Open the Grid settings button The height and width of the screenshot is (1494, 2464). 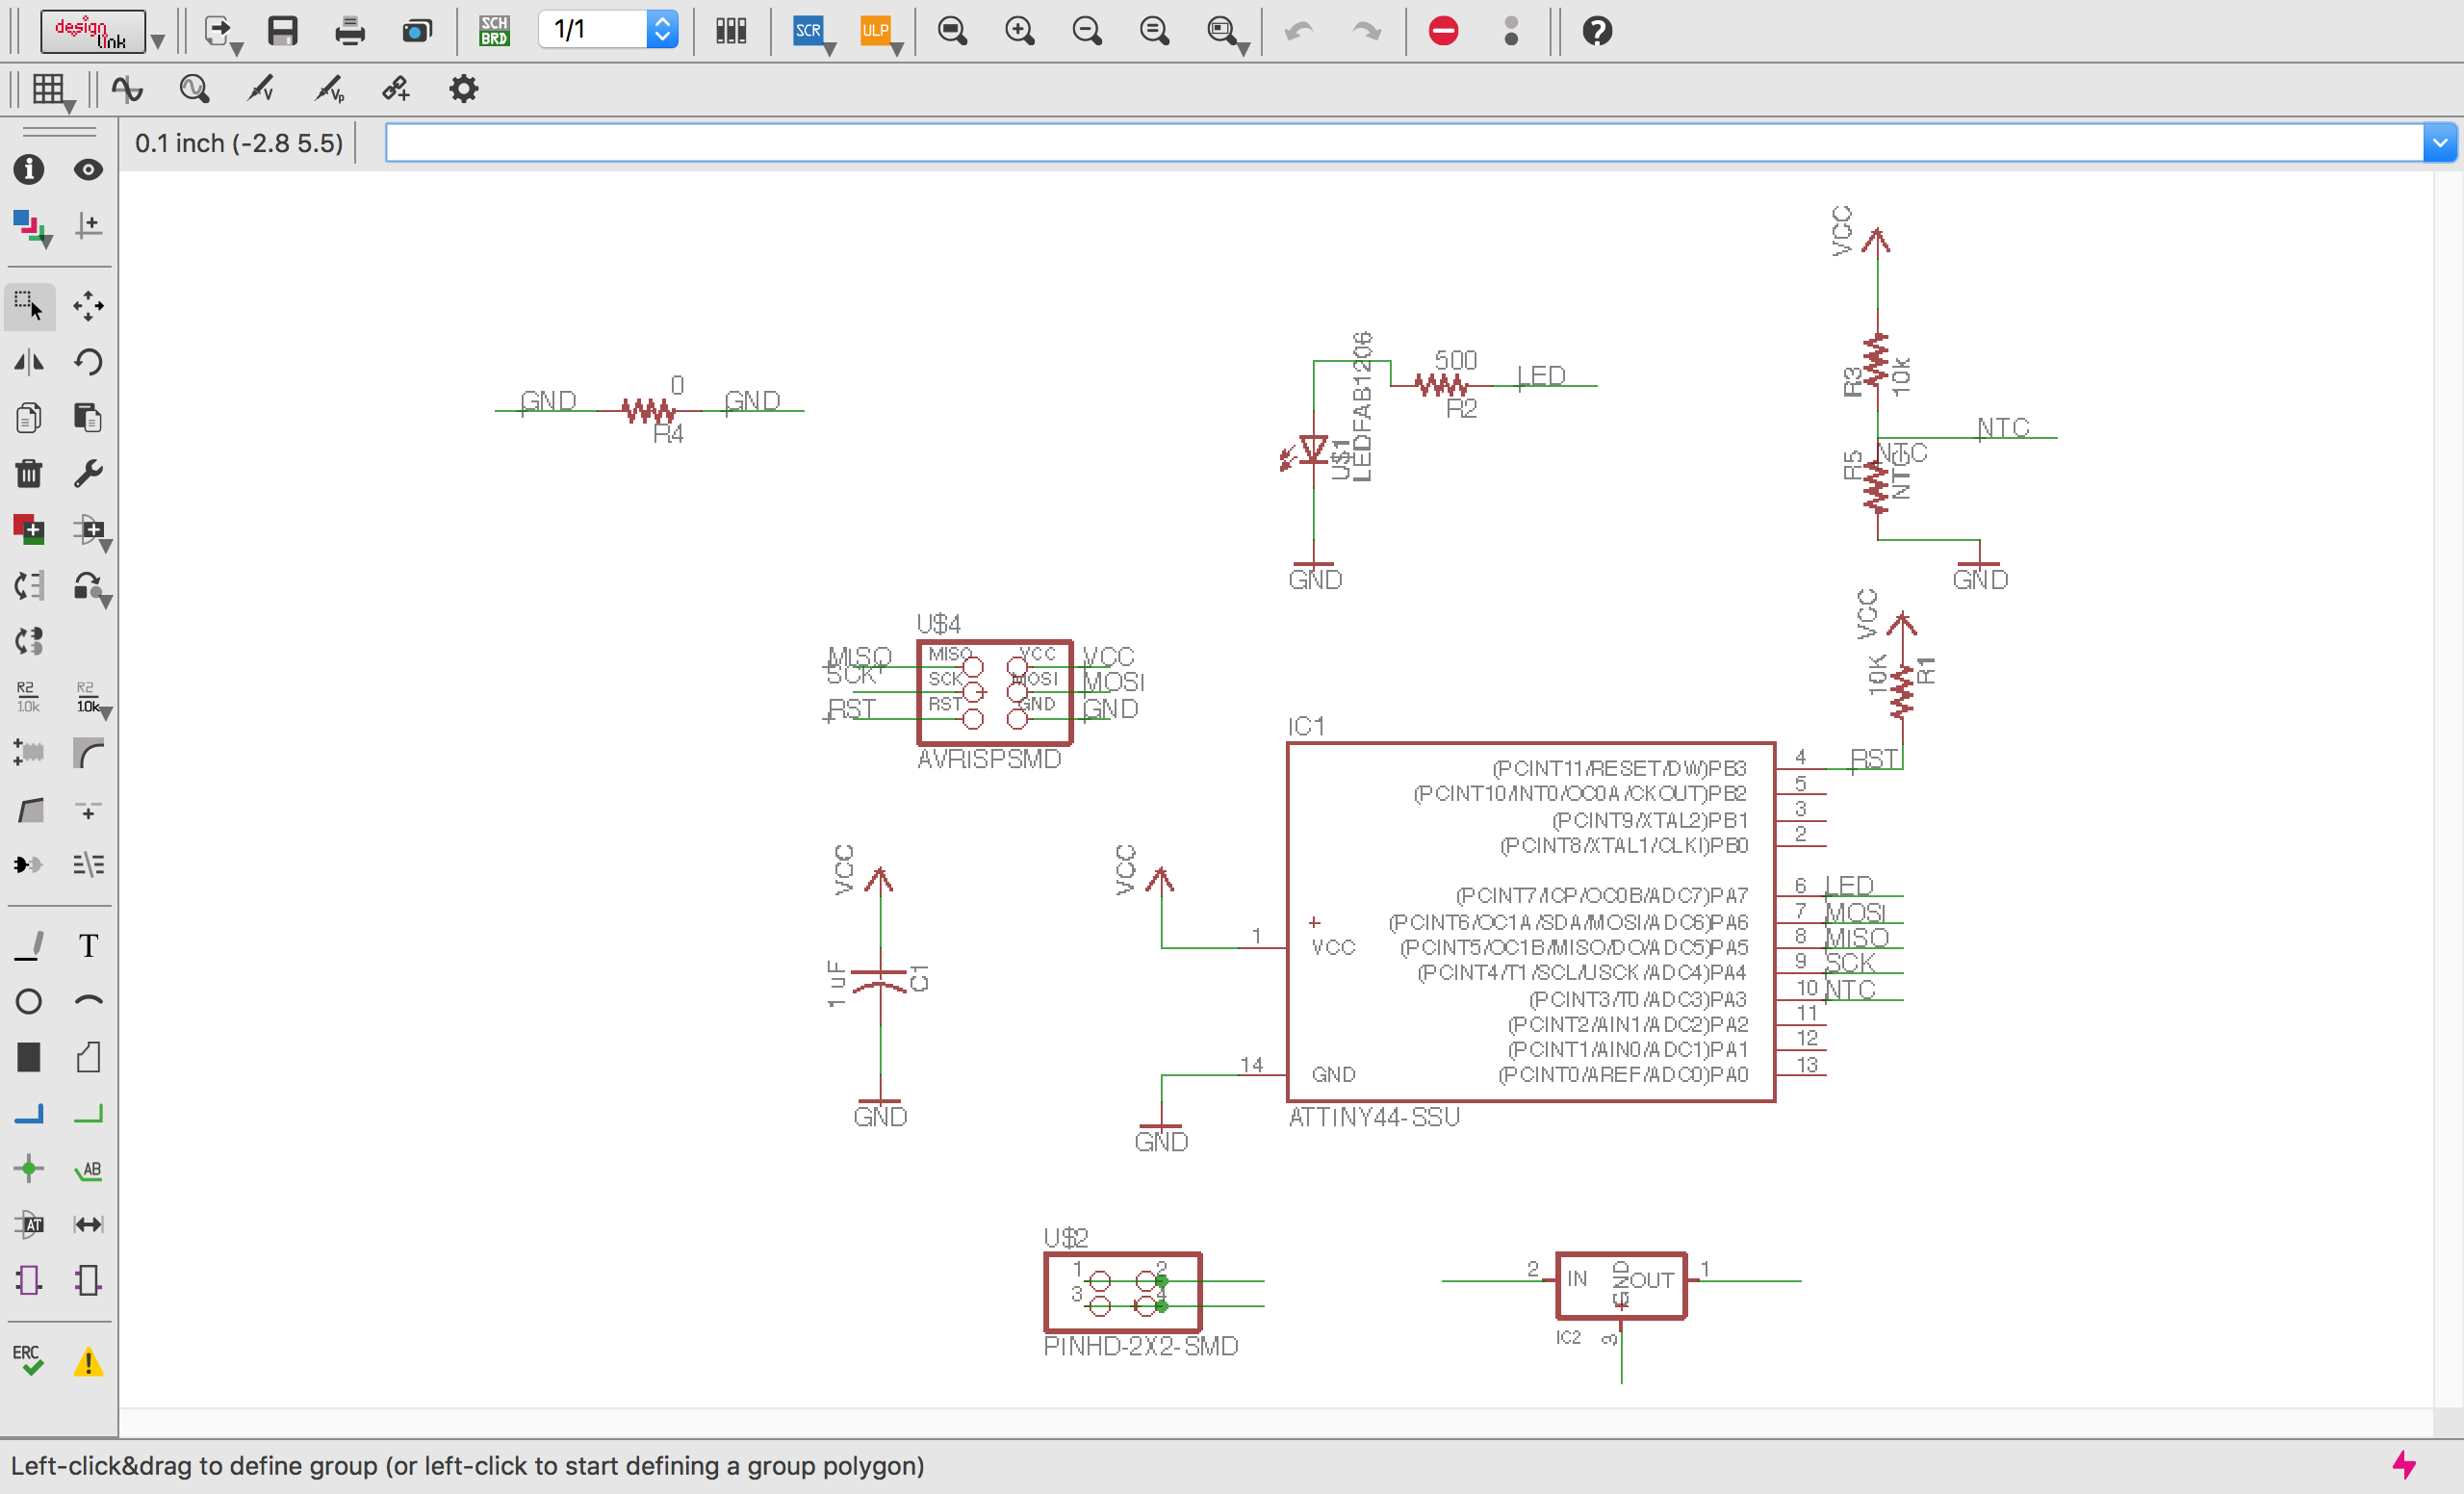pyautogui.click(x=50, y=90)
